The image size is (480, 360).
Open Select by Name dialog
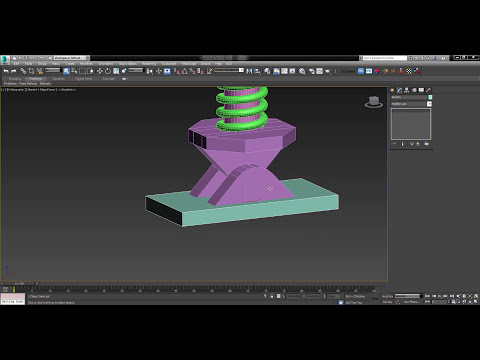click(74, 71)
